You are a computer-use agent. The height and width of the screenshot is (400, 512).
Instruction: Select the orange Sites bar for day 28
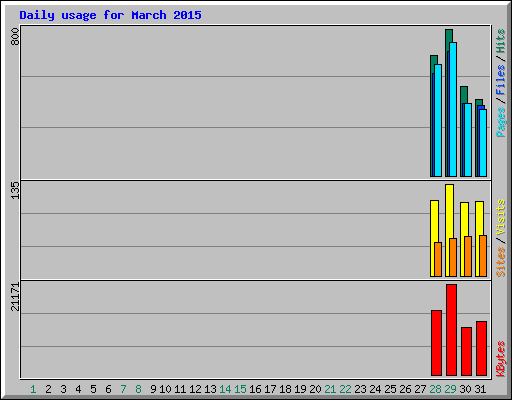pos(438,259)
